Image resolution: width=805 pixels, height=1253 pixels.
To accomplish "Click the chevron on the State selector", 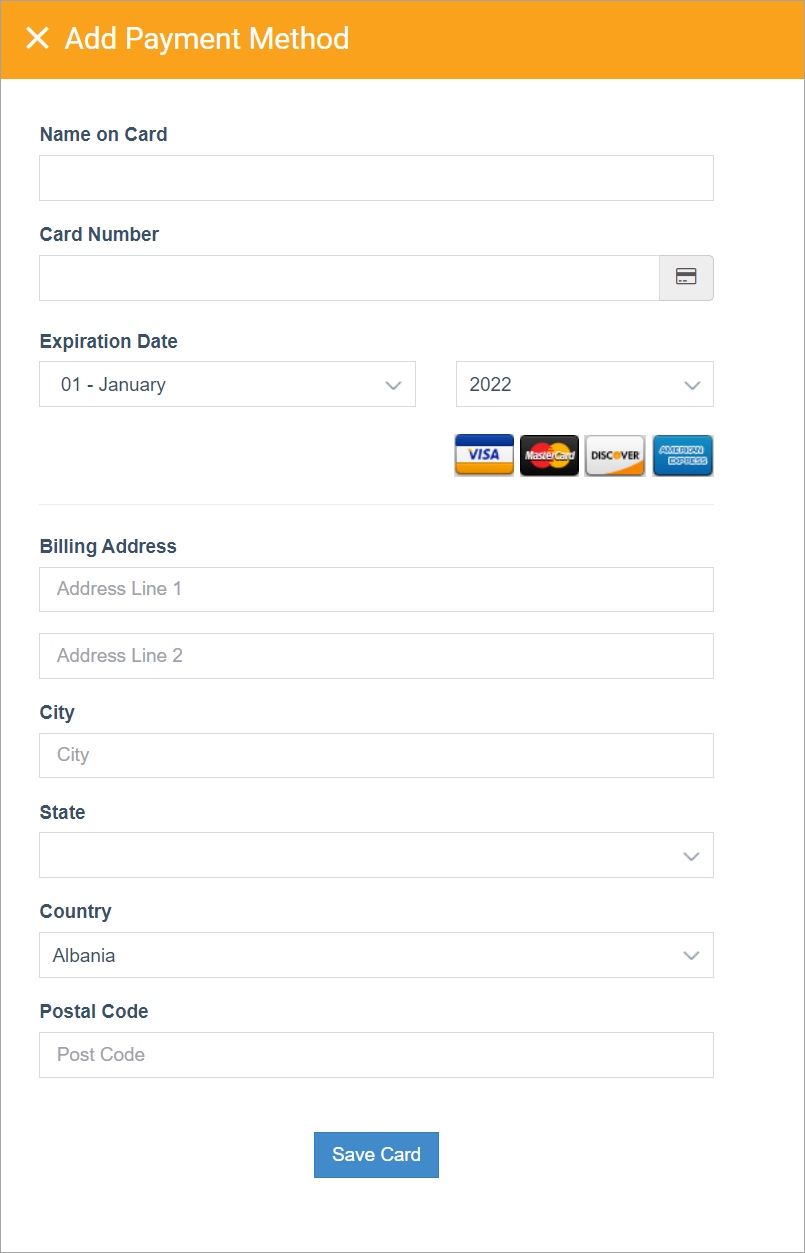I will pyautogui.click(x=691, y=856).
